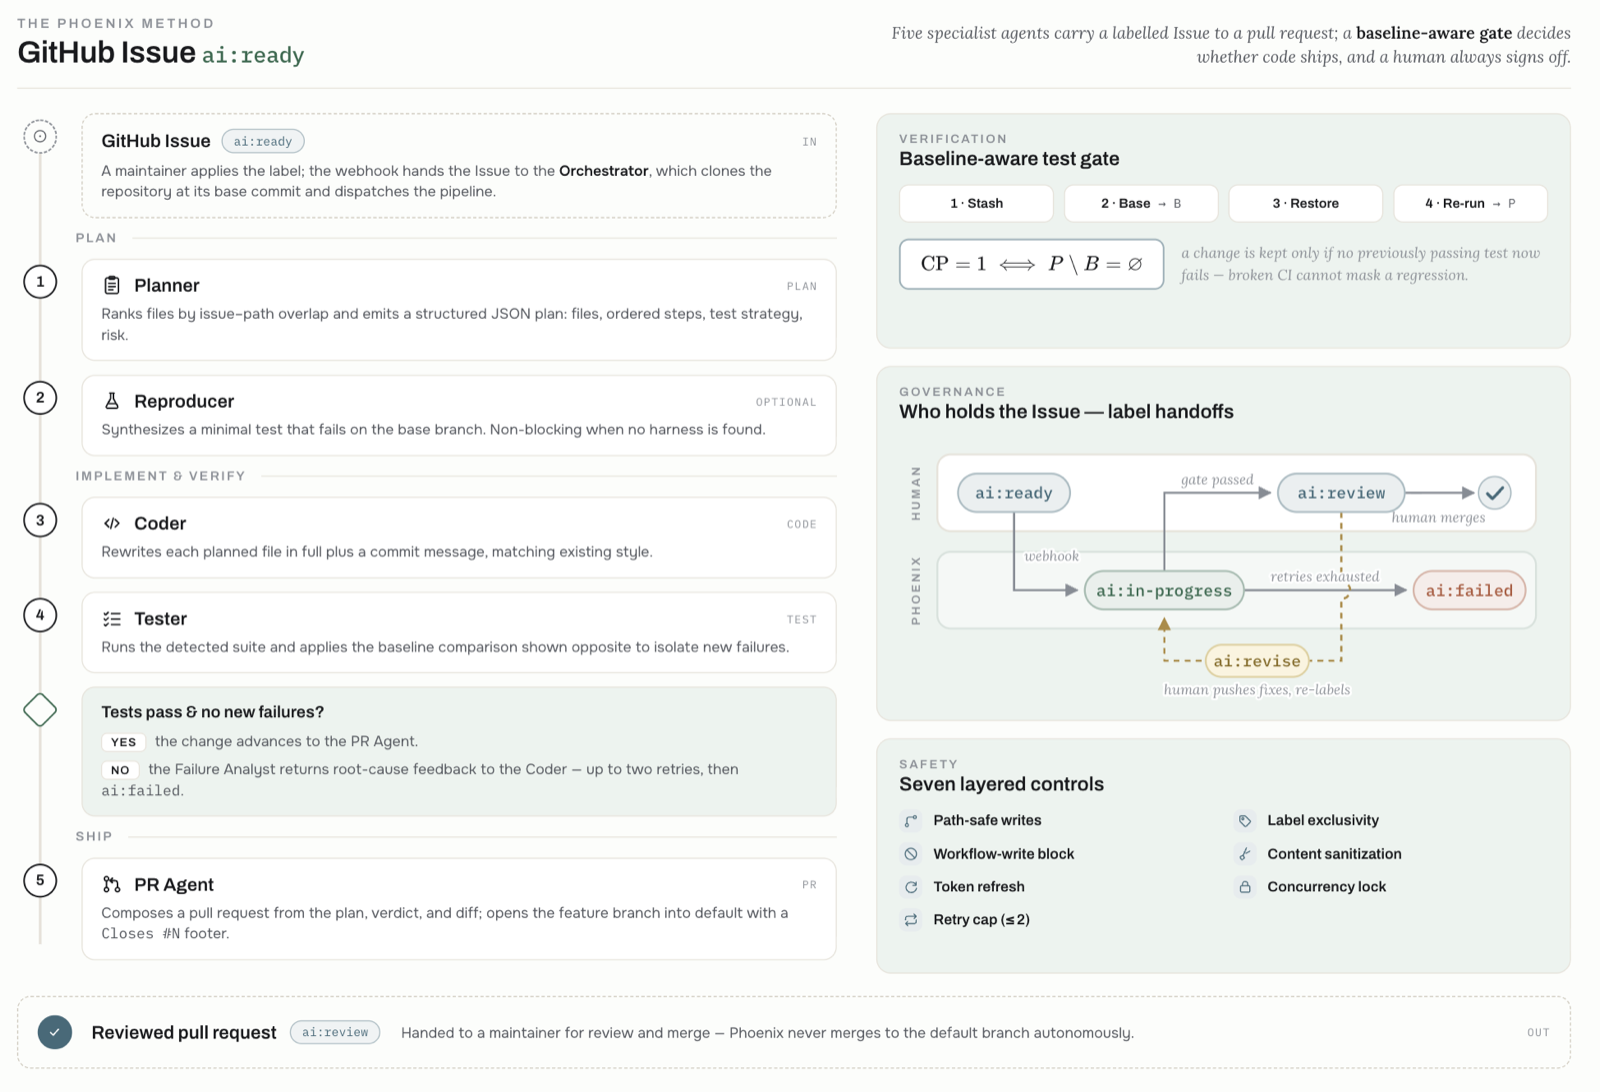Click step number 2 circle on timeline
Image resolution: width=1600 pixels, height=1092 pixels.
(x=40, y=398)
